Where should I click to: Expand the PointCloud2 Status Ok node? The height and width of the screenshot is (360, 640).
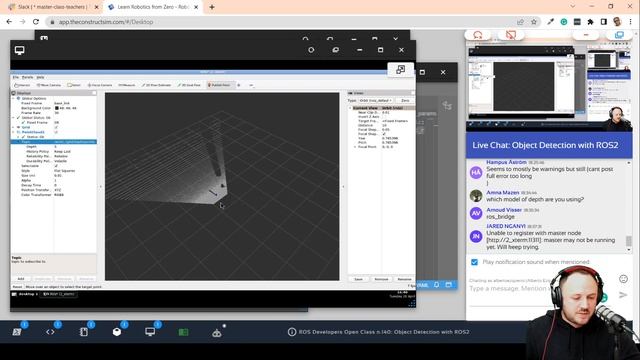(18, 137)
